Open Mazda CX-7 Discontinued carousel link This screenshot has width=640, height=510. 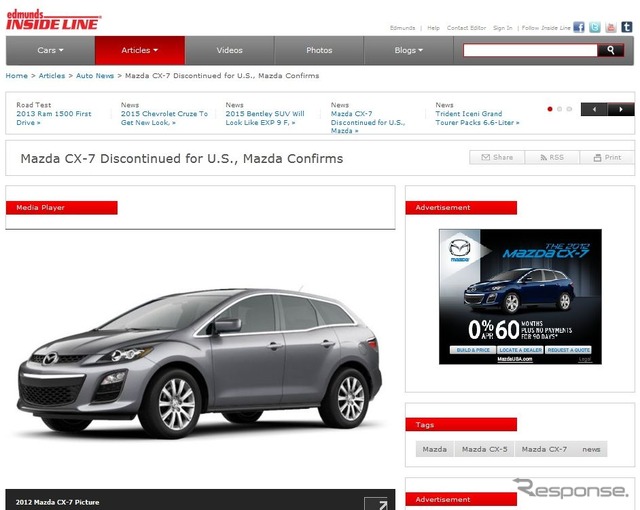tap(368, 122)
